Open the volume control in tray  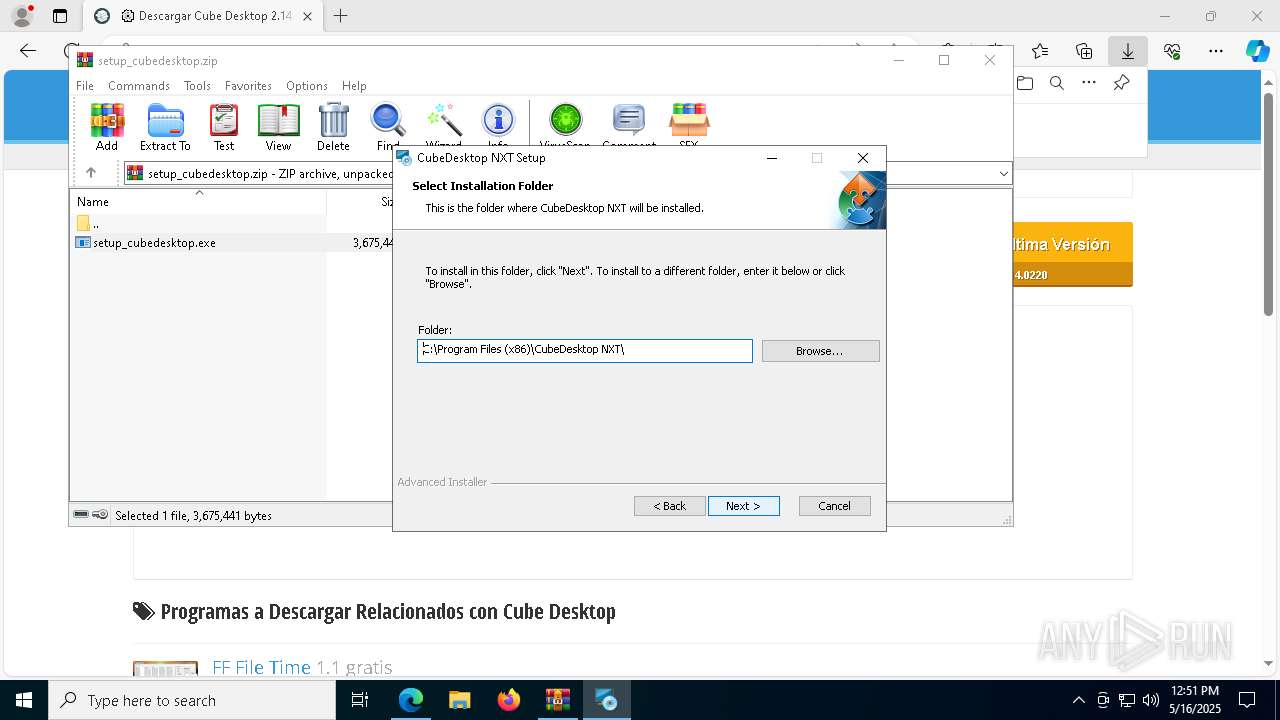[x=1151, y=700]
